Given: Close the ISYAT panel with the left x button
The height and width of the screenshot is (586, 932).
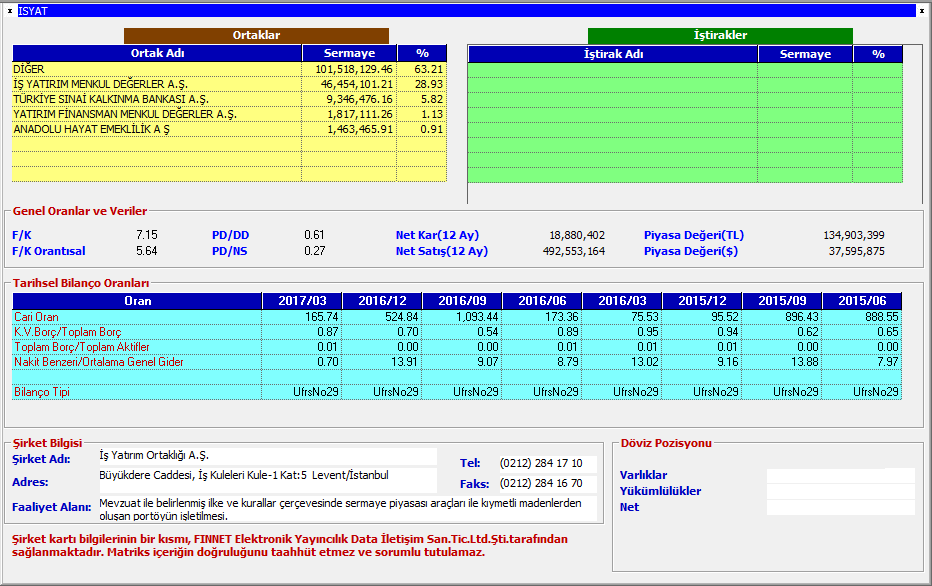Looking at the screenshot, I should [10, 11].
